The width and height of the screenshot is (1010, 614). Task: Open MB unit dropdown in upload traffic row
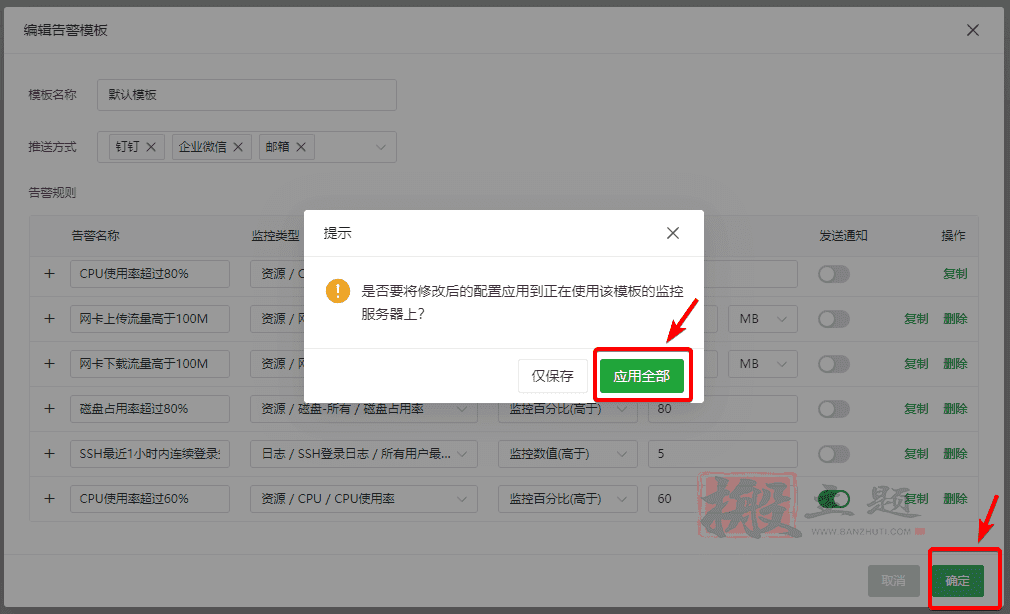click(x=763, y=319)
